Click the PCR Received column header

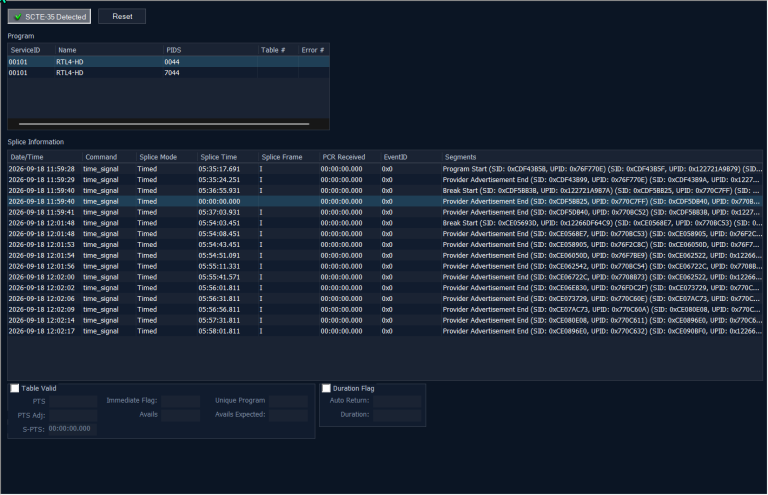[349, 157]
